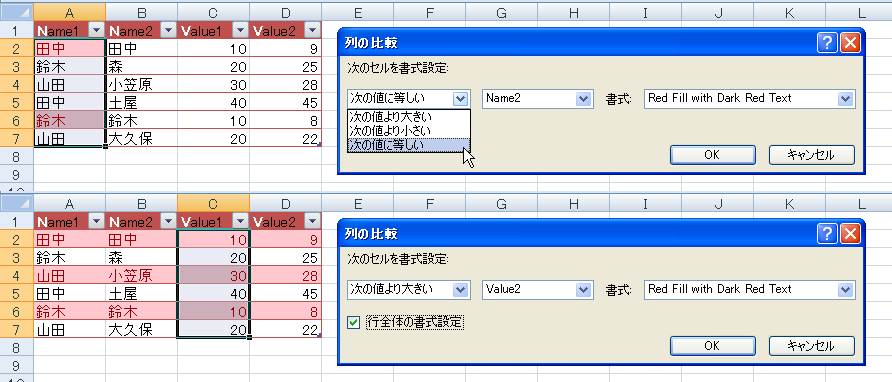
Task: Select row 4 header in top sheet
Action: pos(16,85)
